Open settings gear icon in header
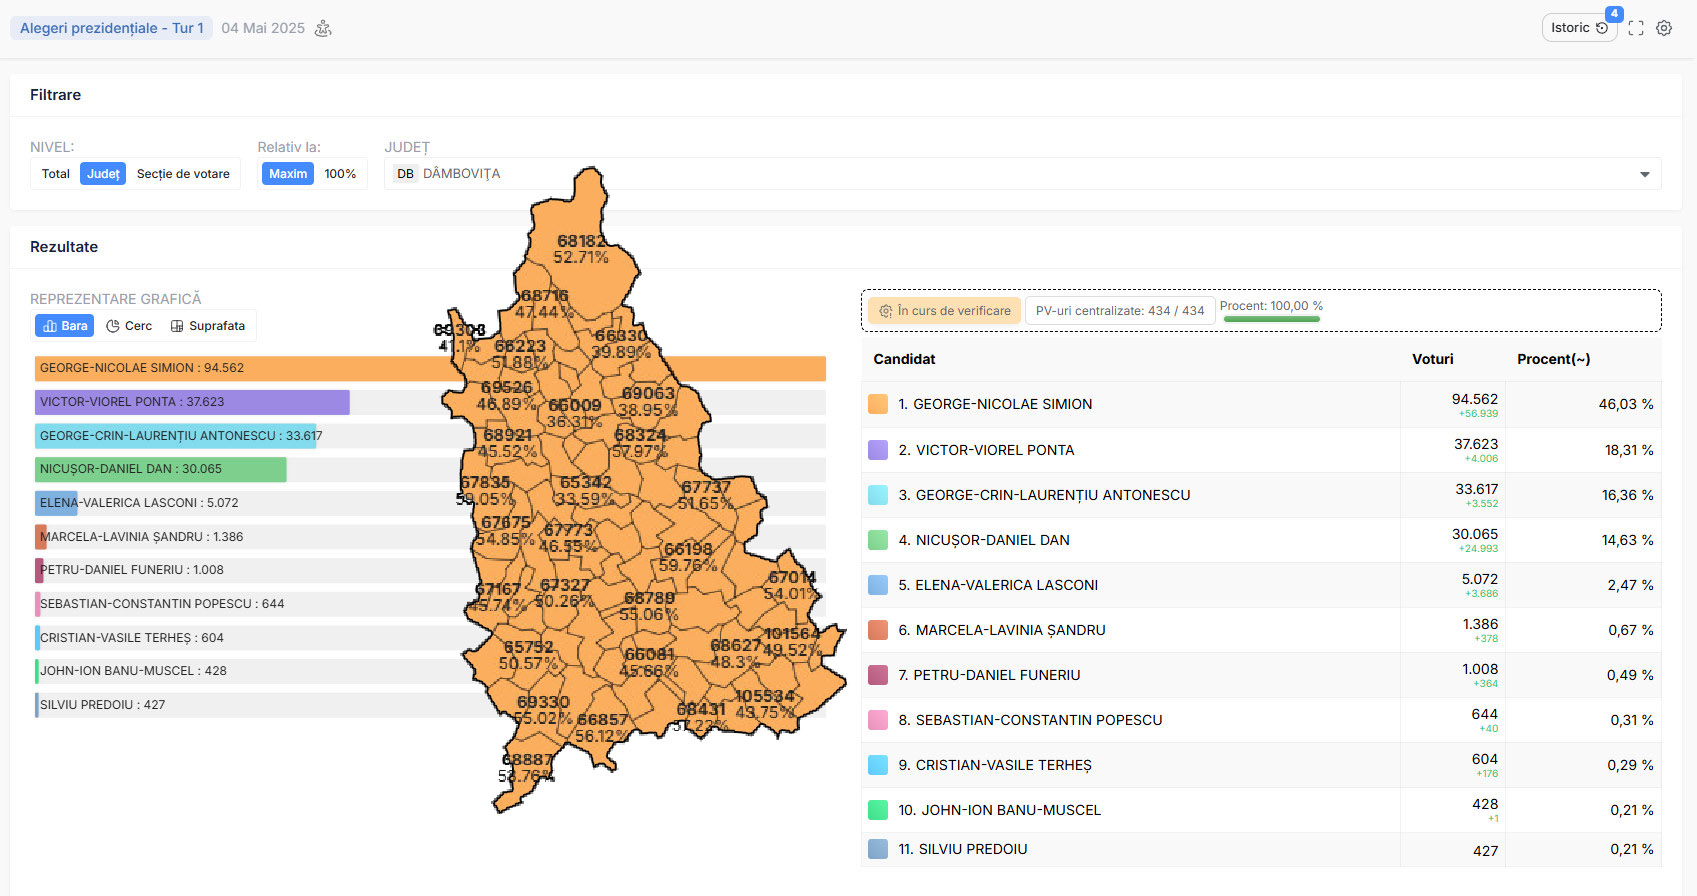Screen dimensions: 1697x896 click(x=1664, y=28)
